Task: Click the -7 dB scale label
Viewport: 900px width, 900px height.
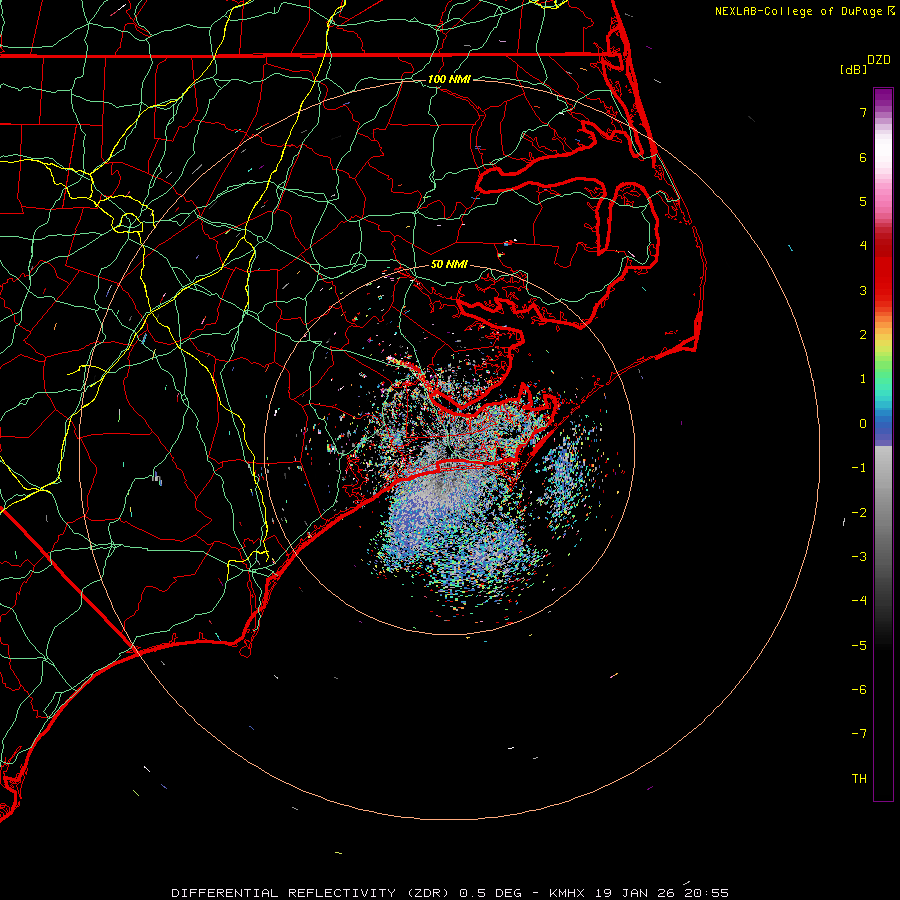Action: coord(859,734)
